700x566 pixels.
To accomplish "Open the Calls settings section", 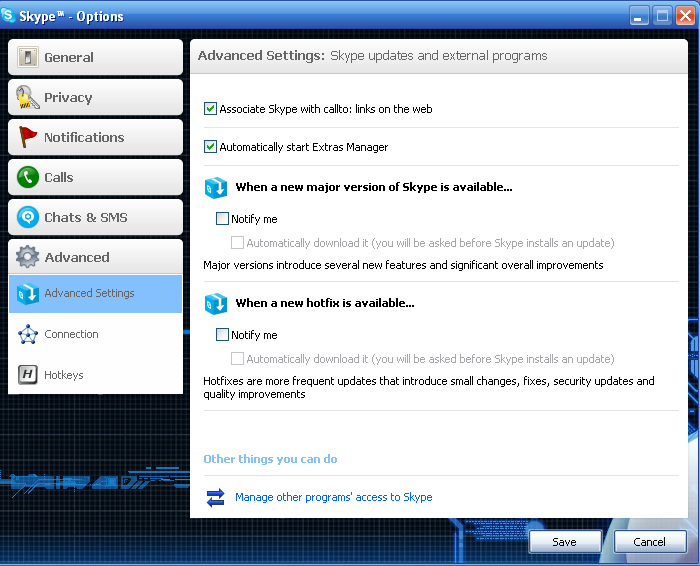I will point(96,177).
